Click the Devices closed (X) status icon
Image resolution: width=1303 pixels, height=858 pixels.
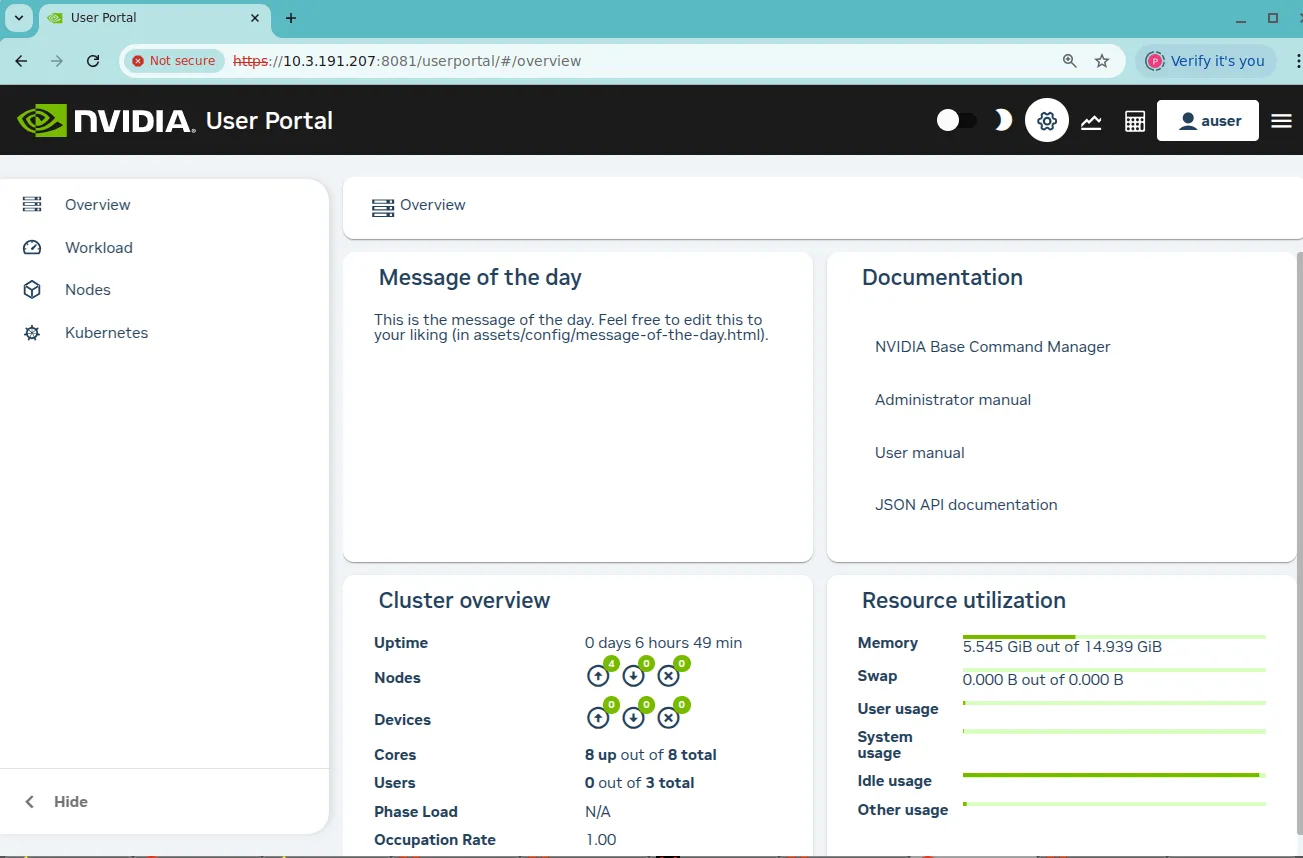pyautogui.click(x=668, y=718)
